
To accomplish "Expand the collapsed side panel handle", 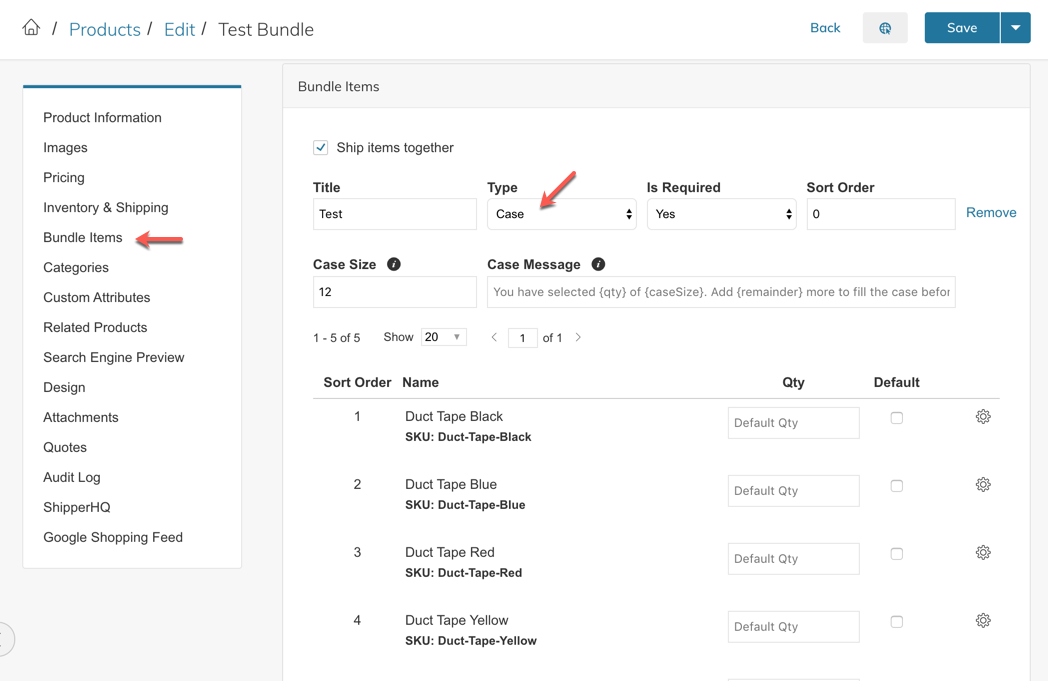I will (x=5, y=639).
